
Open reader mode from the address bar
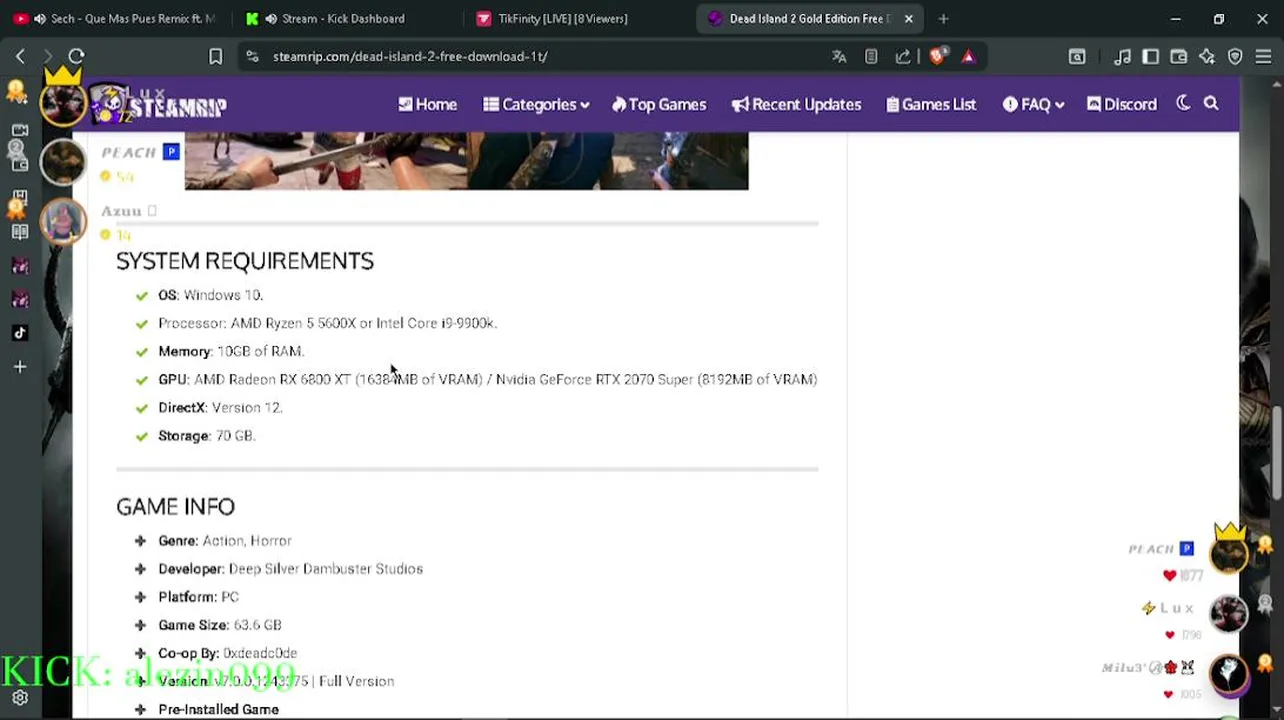point(871,57)
